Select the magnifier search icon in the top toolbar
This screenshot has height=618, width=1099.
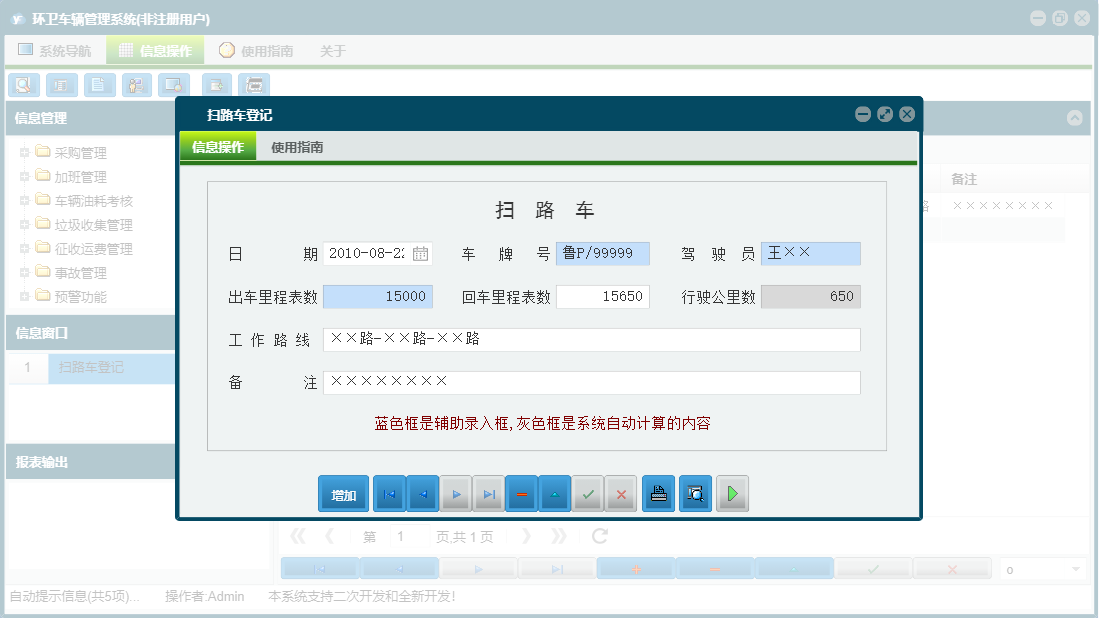click(x=23, y=85)
